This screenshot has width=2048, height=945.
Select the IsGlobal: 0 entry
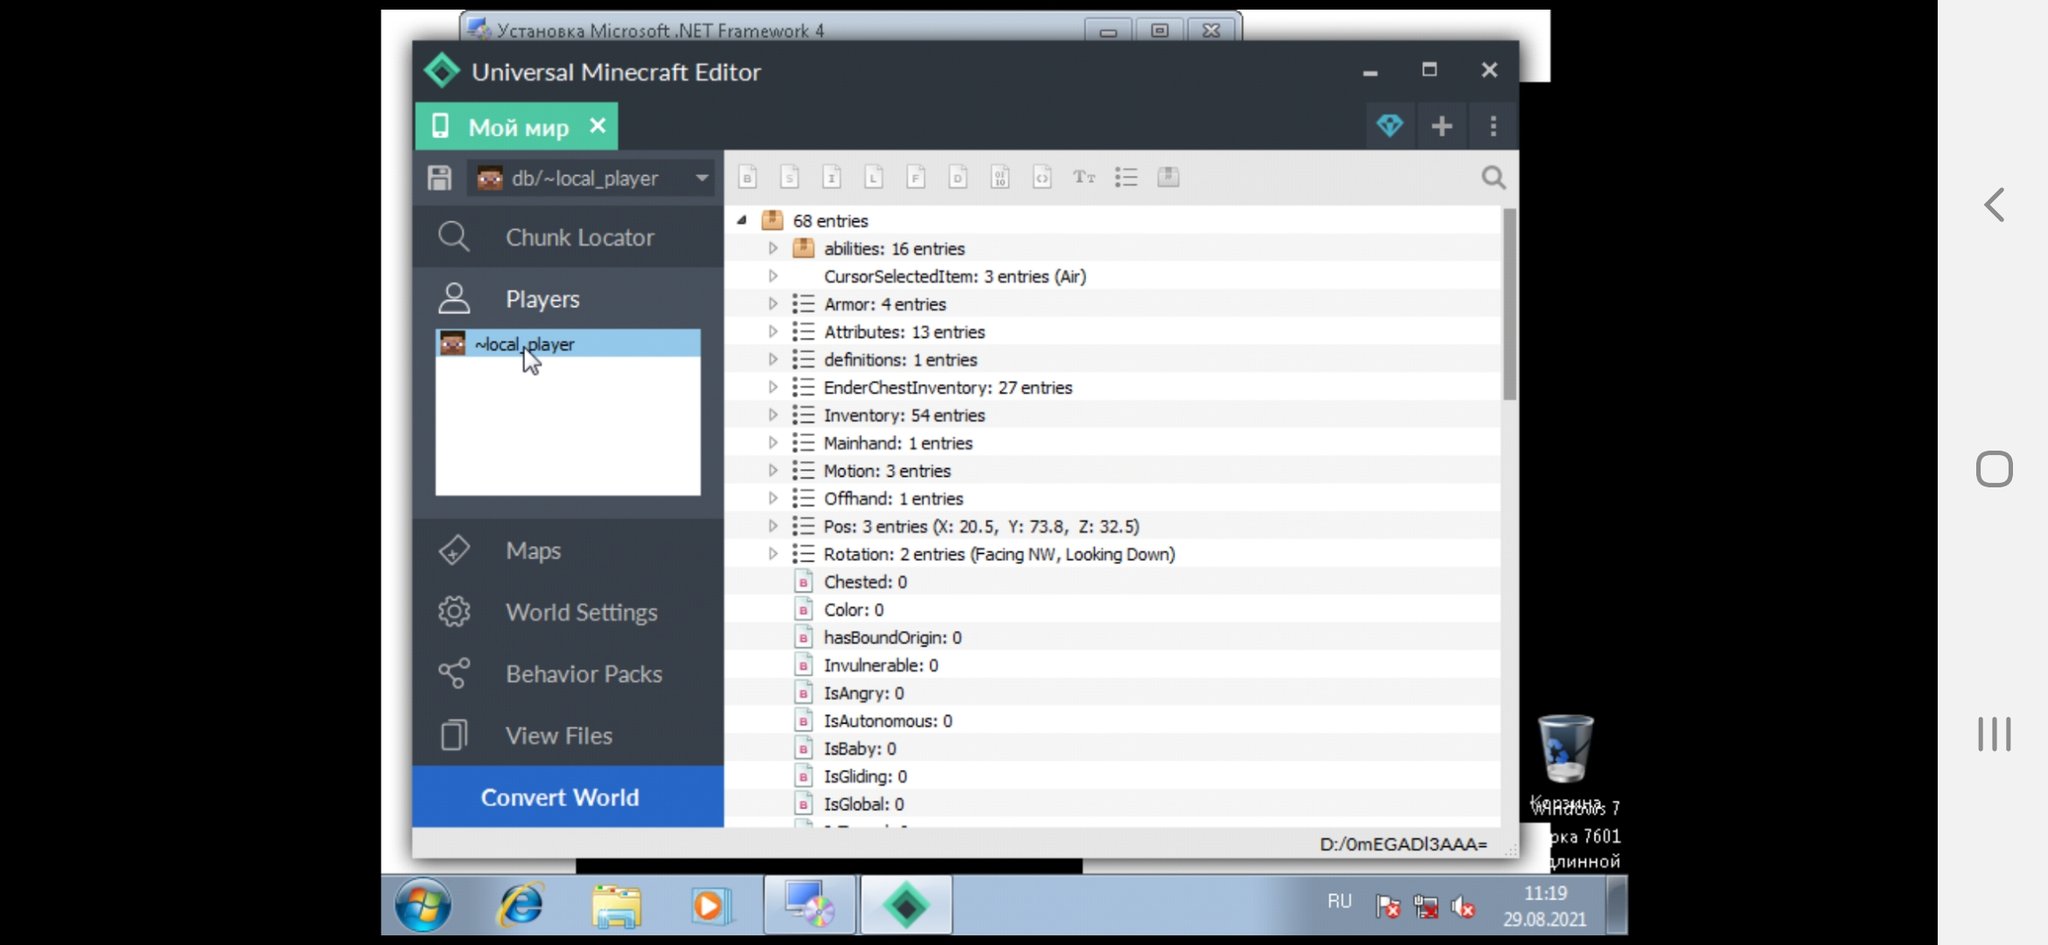tap(863, 804)
